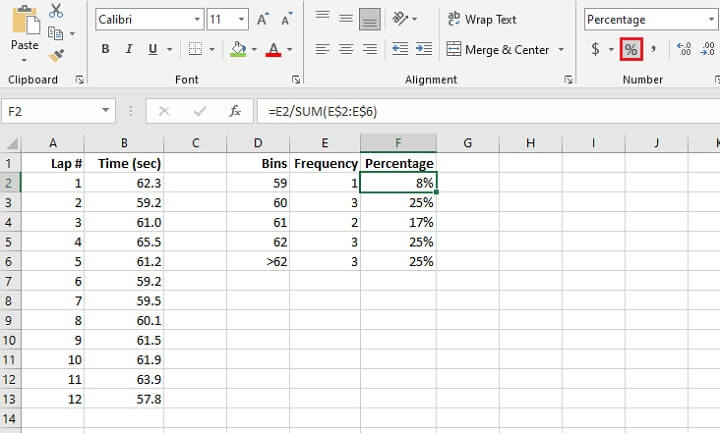
Task: Click Merge & Center button
Action: (x=498, y=49)
